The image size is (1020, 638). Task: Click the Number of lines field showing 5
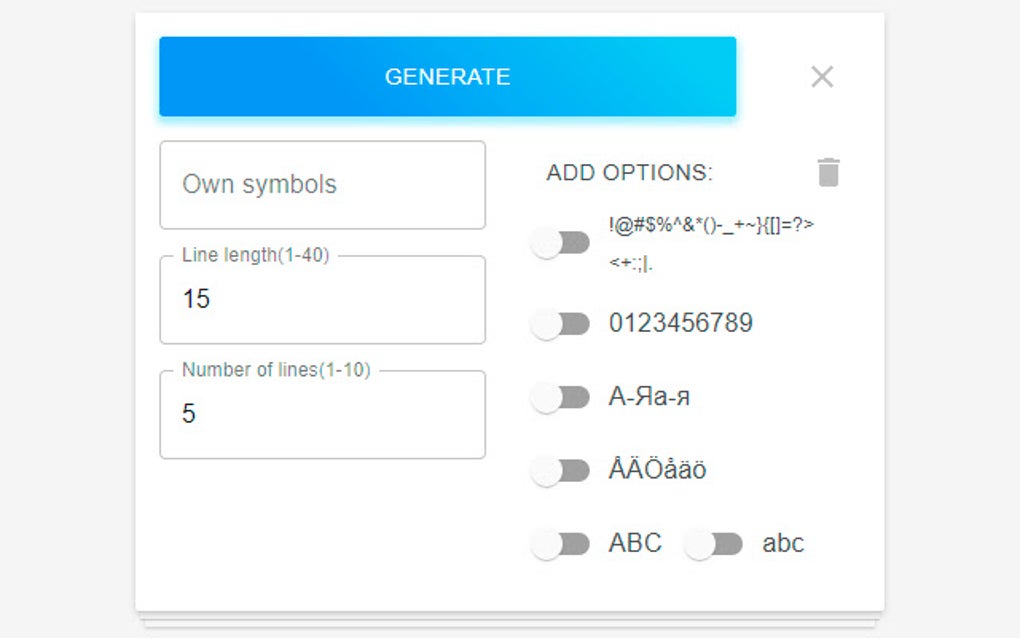click(322, 413)
